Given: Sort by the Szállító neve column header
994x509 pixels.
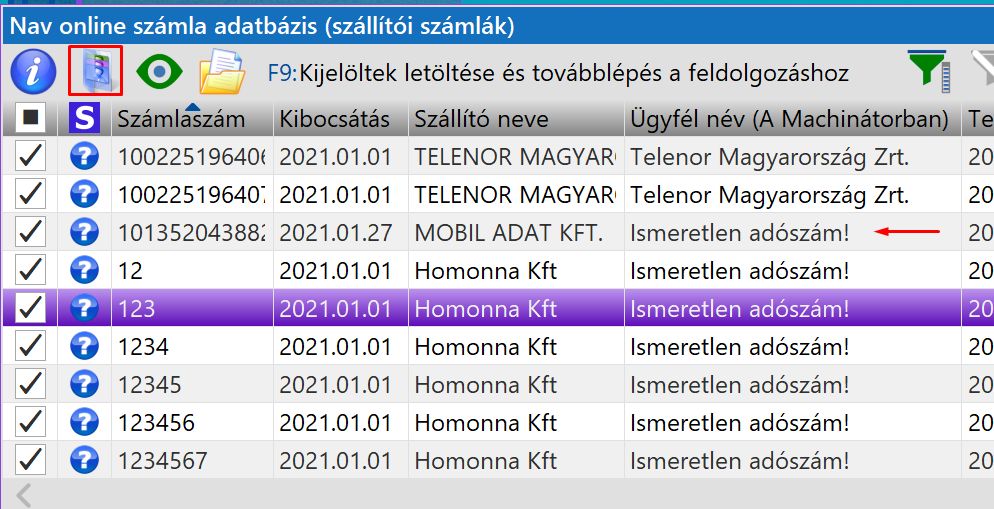Looking at the screenshot, I should [x=482, y=120].
